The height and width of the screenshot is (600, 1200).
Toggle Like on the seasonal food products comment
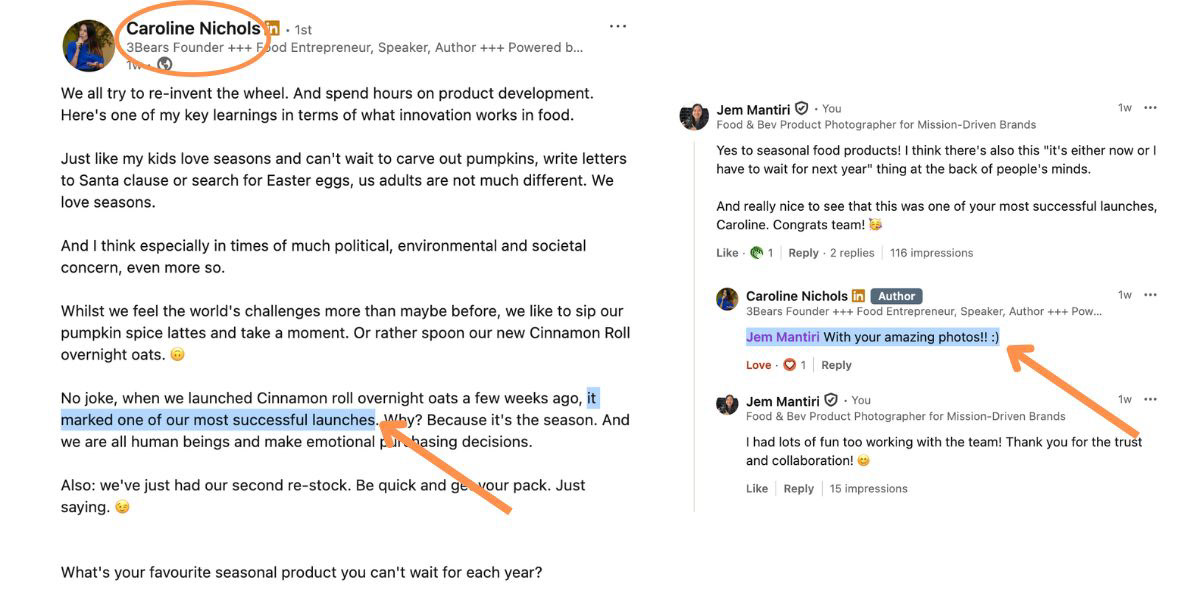tap(727, 253)
